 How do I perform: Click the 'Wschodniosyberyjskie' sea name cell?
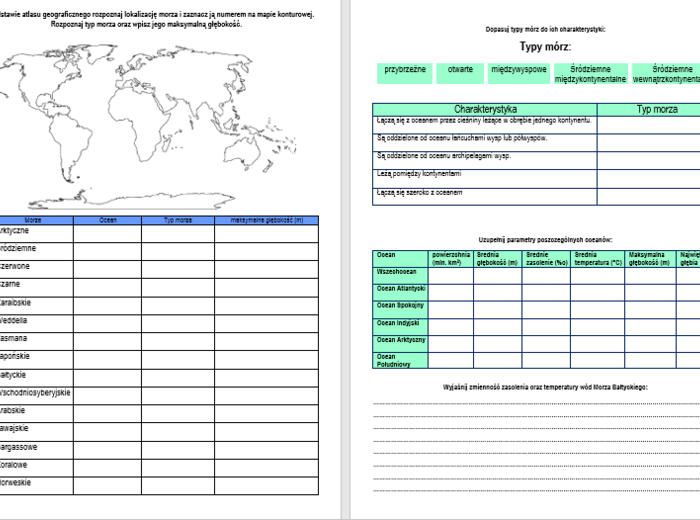click(36, 395)
